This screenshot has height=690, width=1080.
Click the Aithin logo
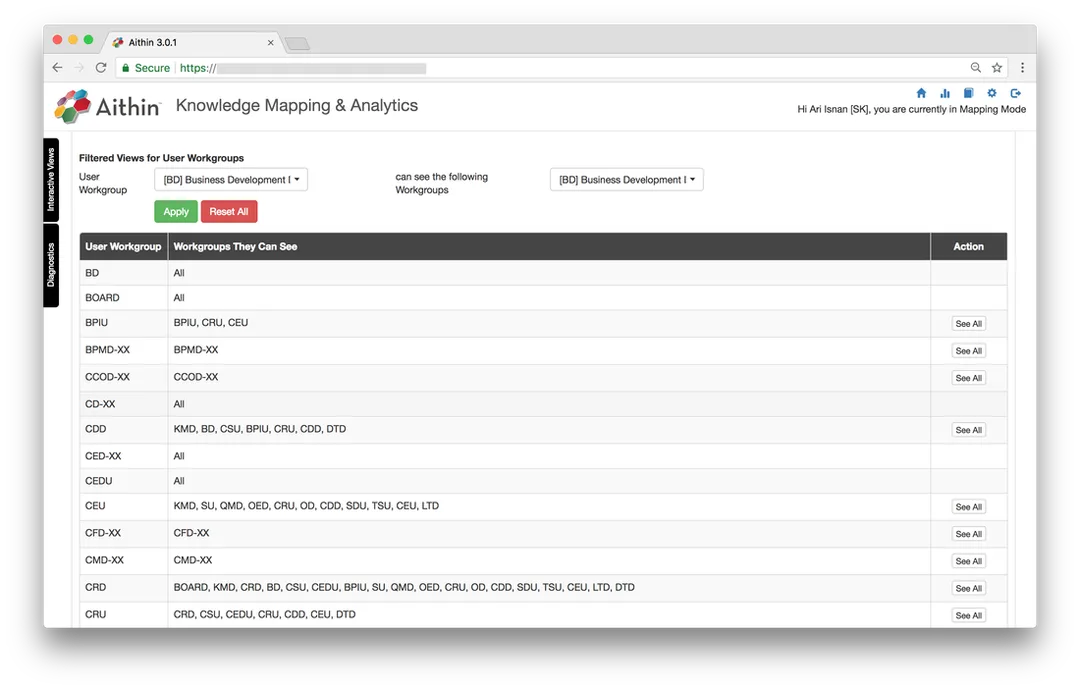point(107,106)
